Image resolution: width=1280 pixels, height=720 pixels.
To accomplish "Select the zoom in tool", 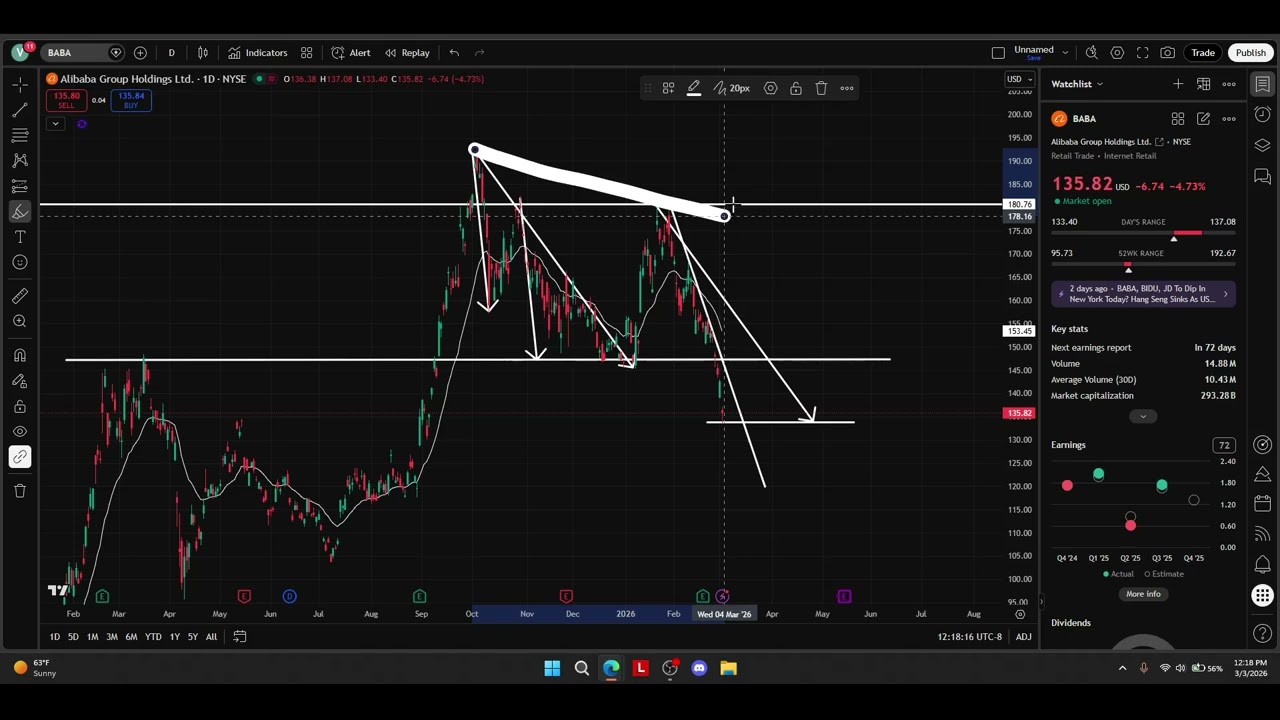I will (19, 321).
